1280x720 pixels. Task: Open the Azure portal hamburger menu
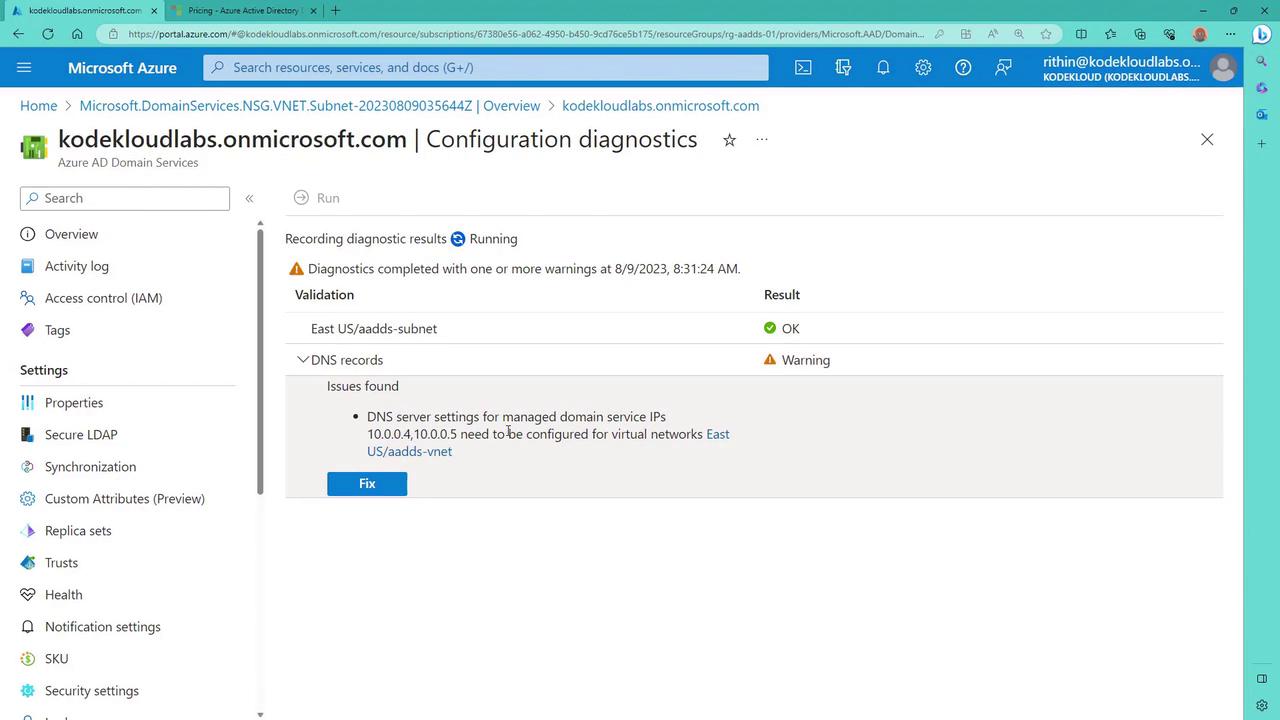(x=24, y=67)
